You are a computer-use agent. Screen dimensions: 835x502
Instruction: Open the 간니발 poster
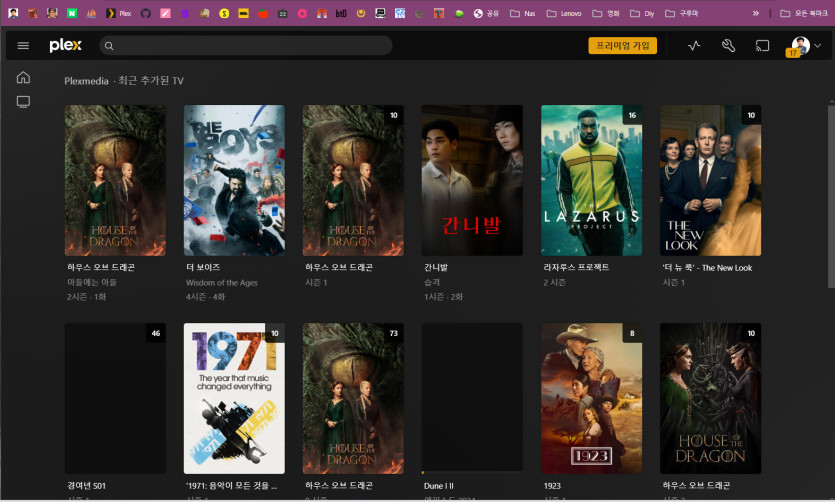click(x=472, y=180)
